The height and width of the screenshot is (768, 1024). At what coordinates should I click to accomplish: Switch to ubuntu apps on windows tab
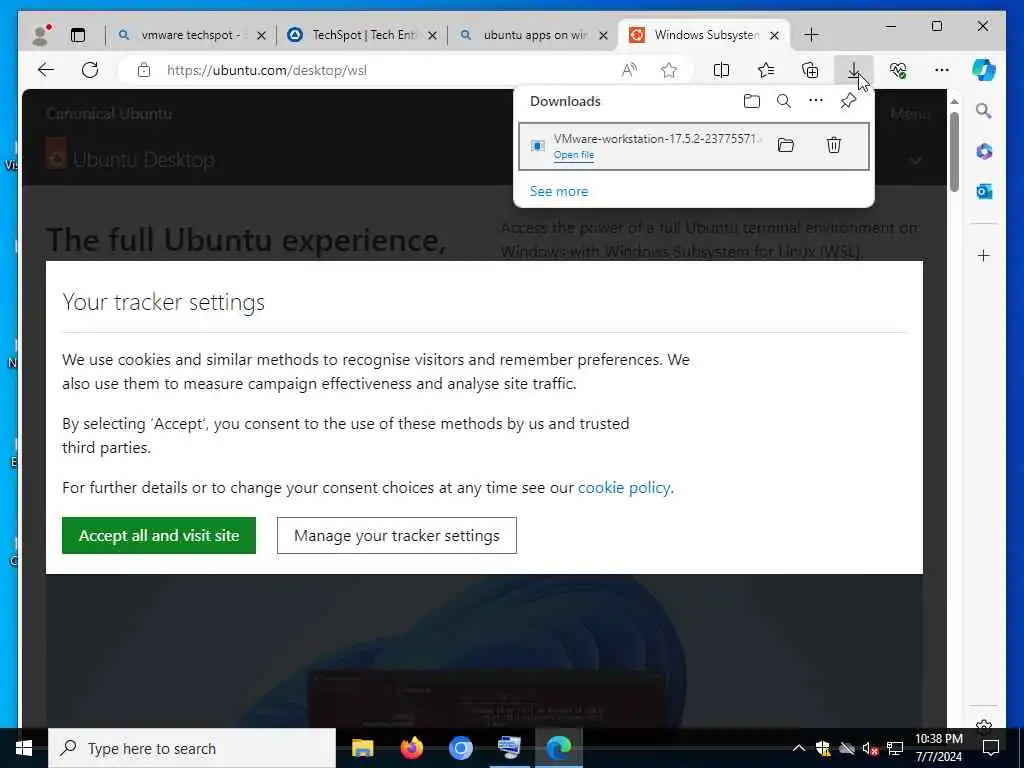pyautogui.click(x=534, y=35)
